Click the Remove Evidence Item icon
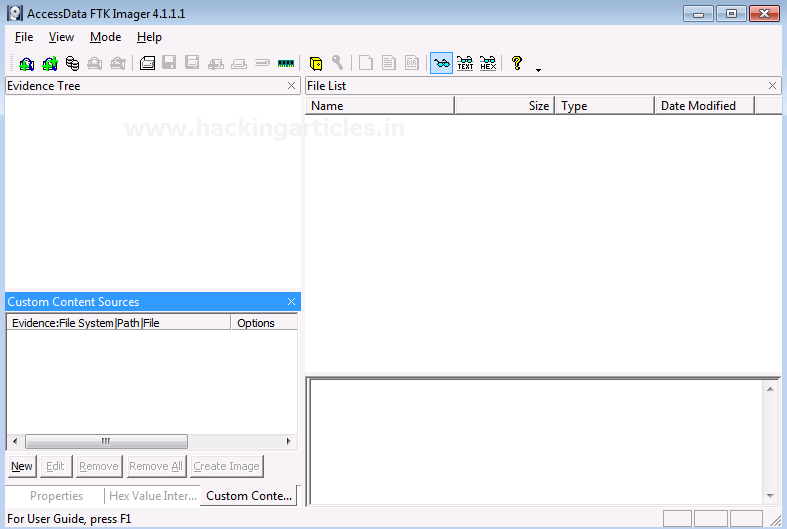This screenshot has width=787, height=529. [x=95, y=63]
